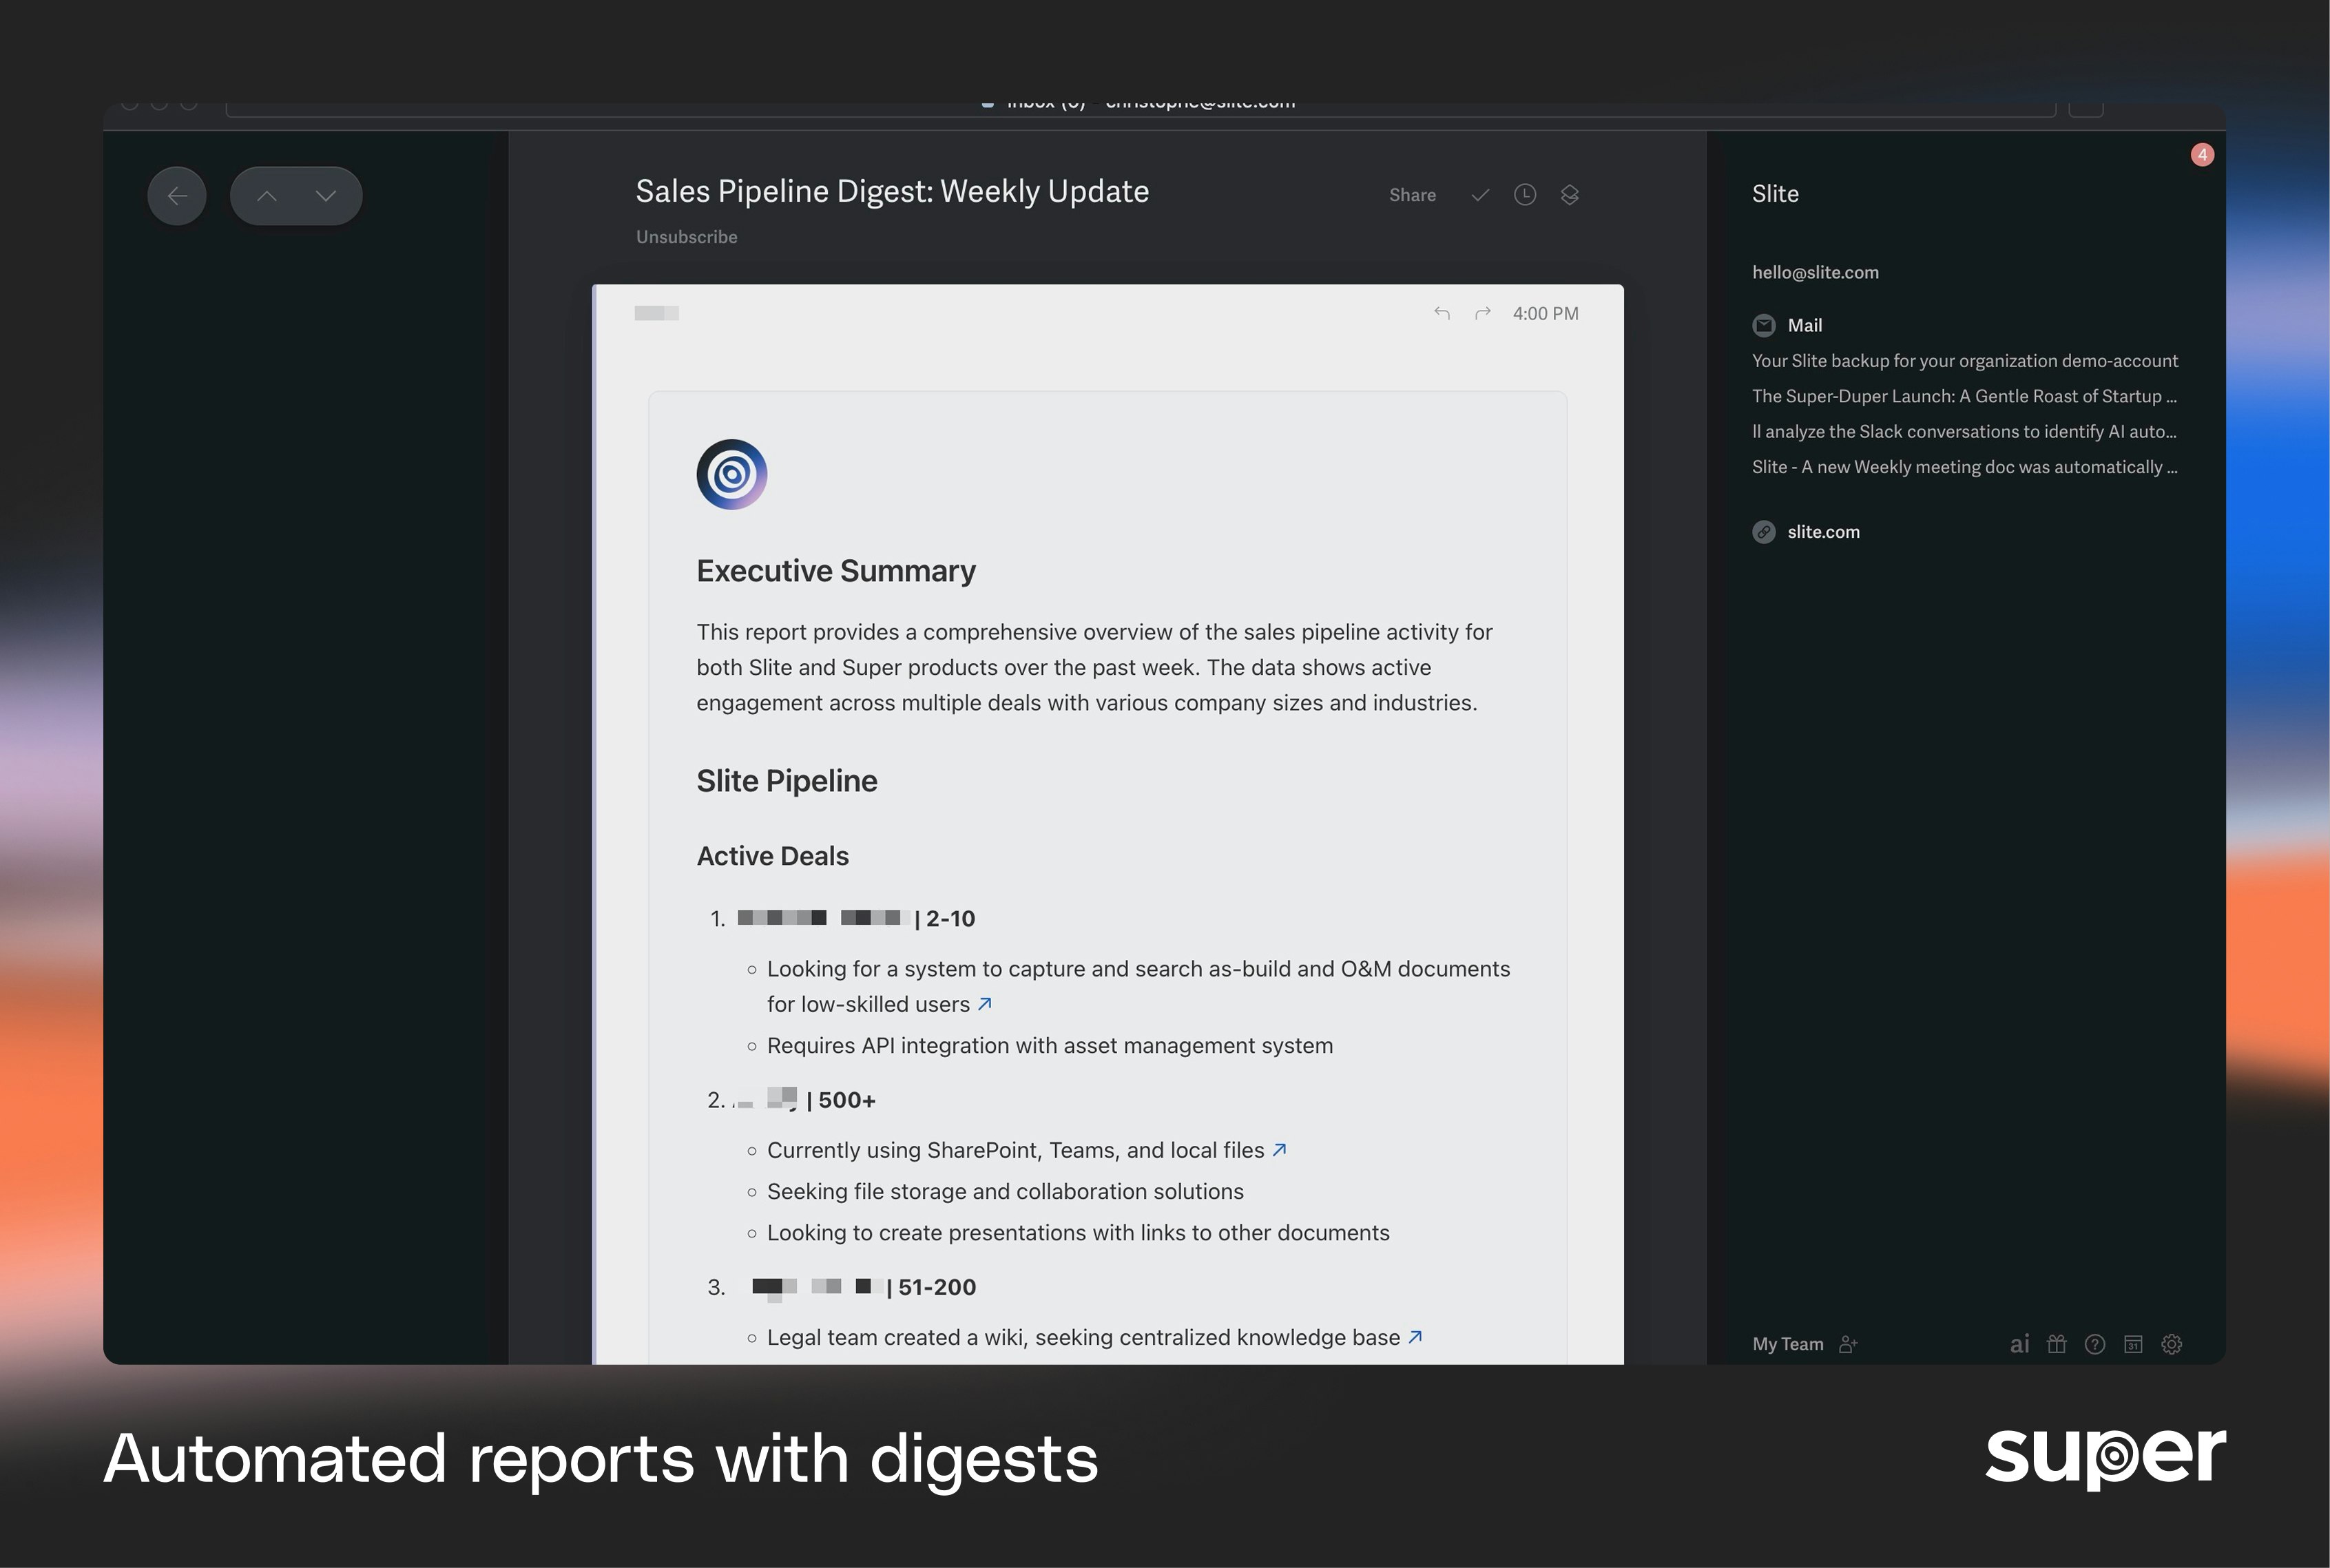Click the red notification badge showing 4
The width and height of the screenshot is (2330, 1568).
click(2202, 155)
